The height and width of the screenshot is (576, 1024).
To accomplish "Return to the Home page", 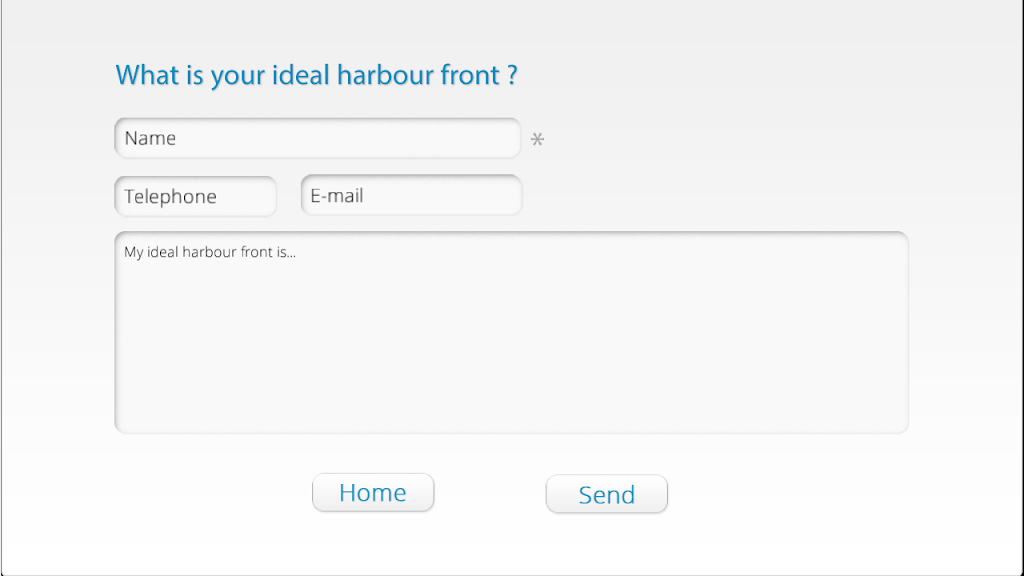I will point(373,492).
